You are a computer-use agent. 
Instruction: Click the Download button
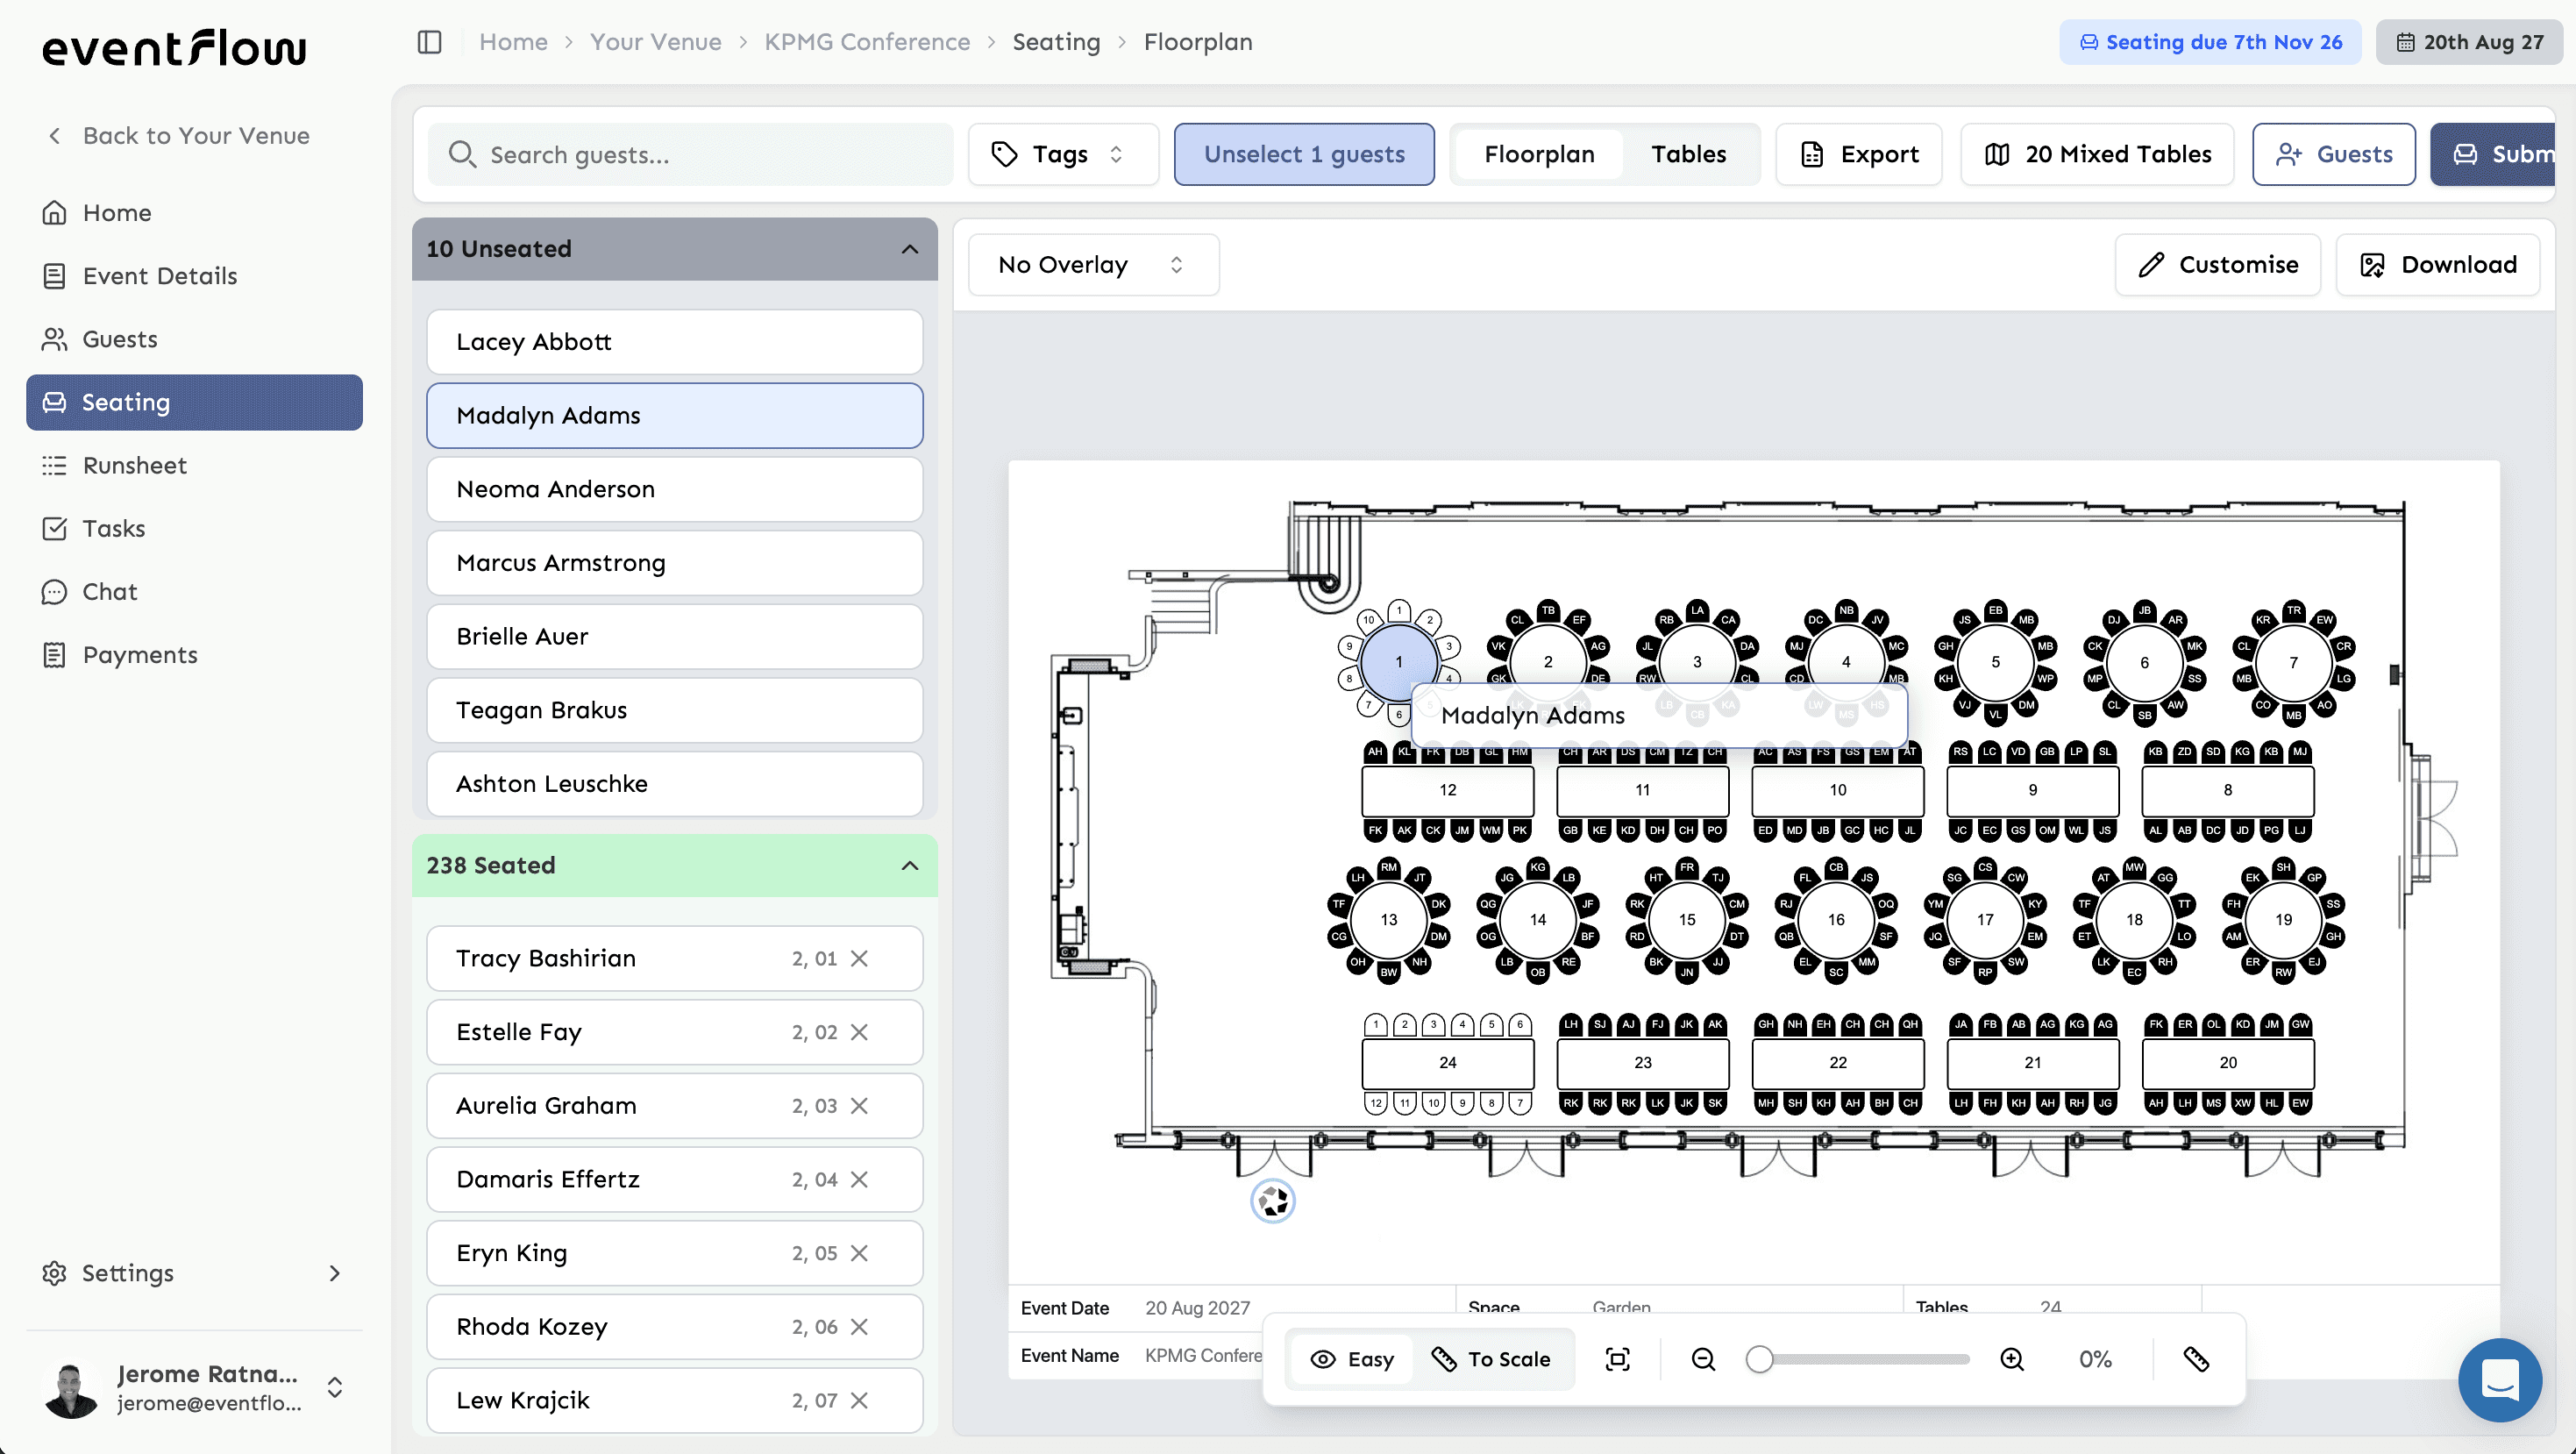click(x=2437, y=265)
